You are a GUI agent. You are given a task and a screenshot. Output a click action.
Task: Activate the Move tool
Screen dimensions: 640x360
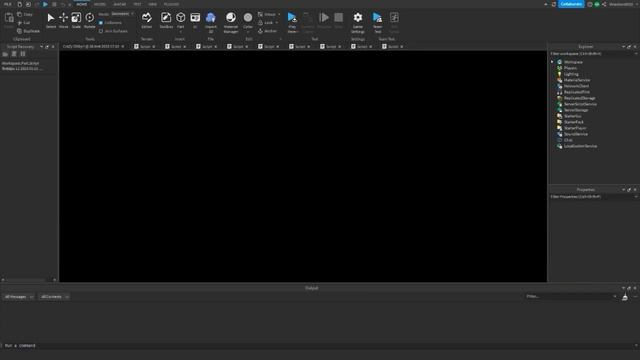(63, 20)
